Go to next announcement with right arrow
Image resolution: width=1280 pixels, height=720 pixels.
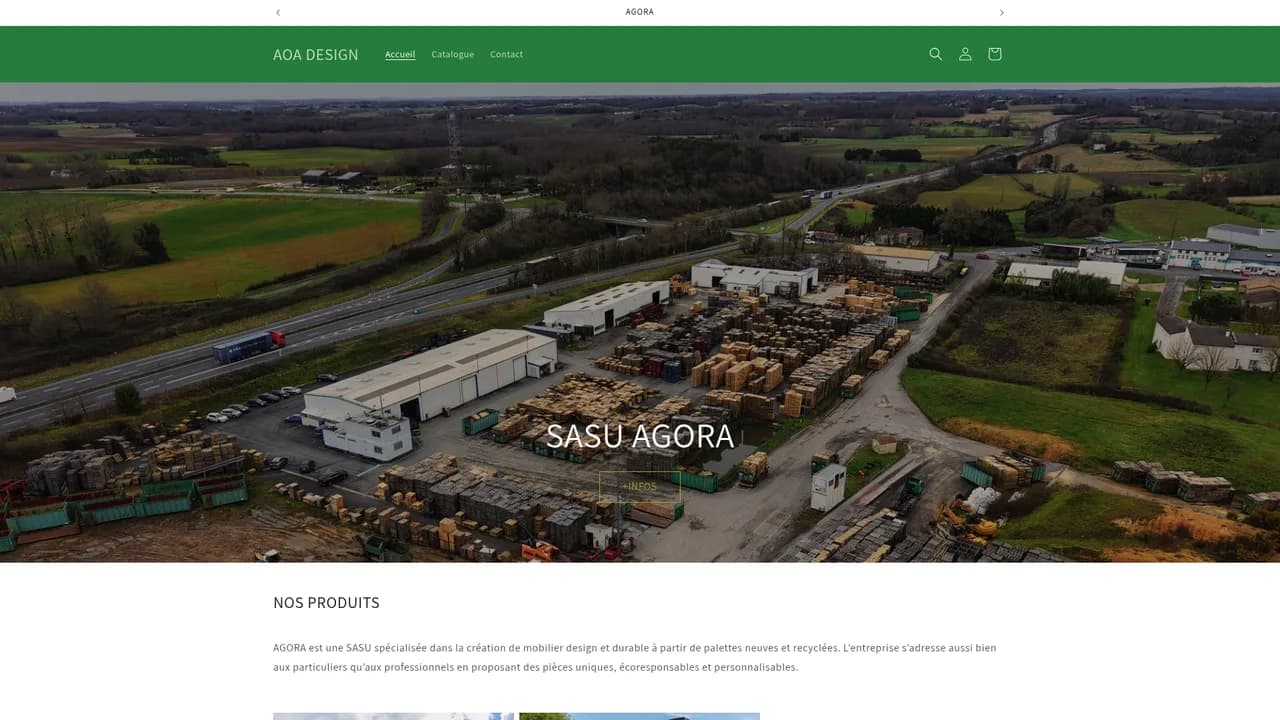[1002, 12]
